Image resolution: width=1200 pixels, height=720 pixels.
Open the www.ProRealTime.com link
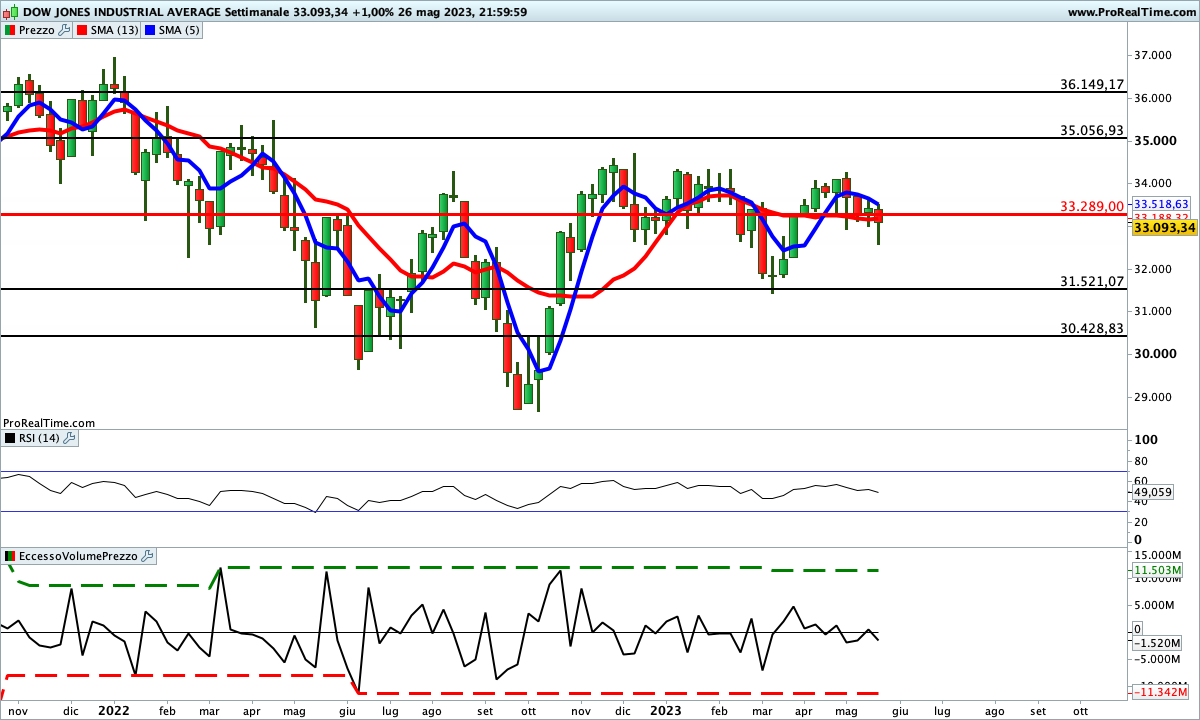coord(1131,13)
